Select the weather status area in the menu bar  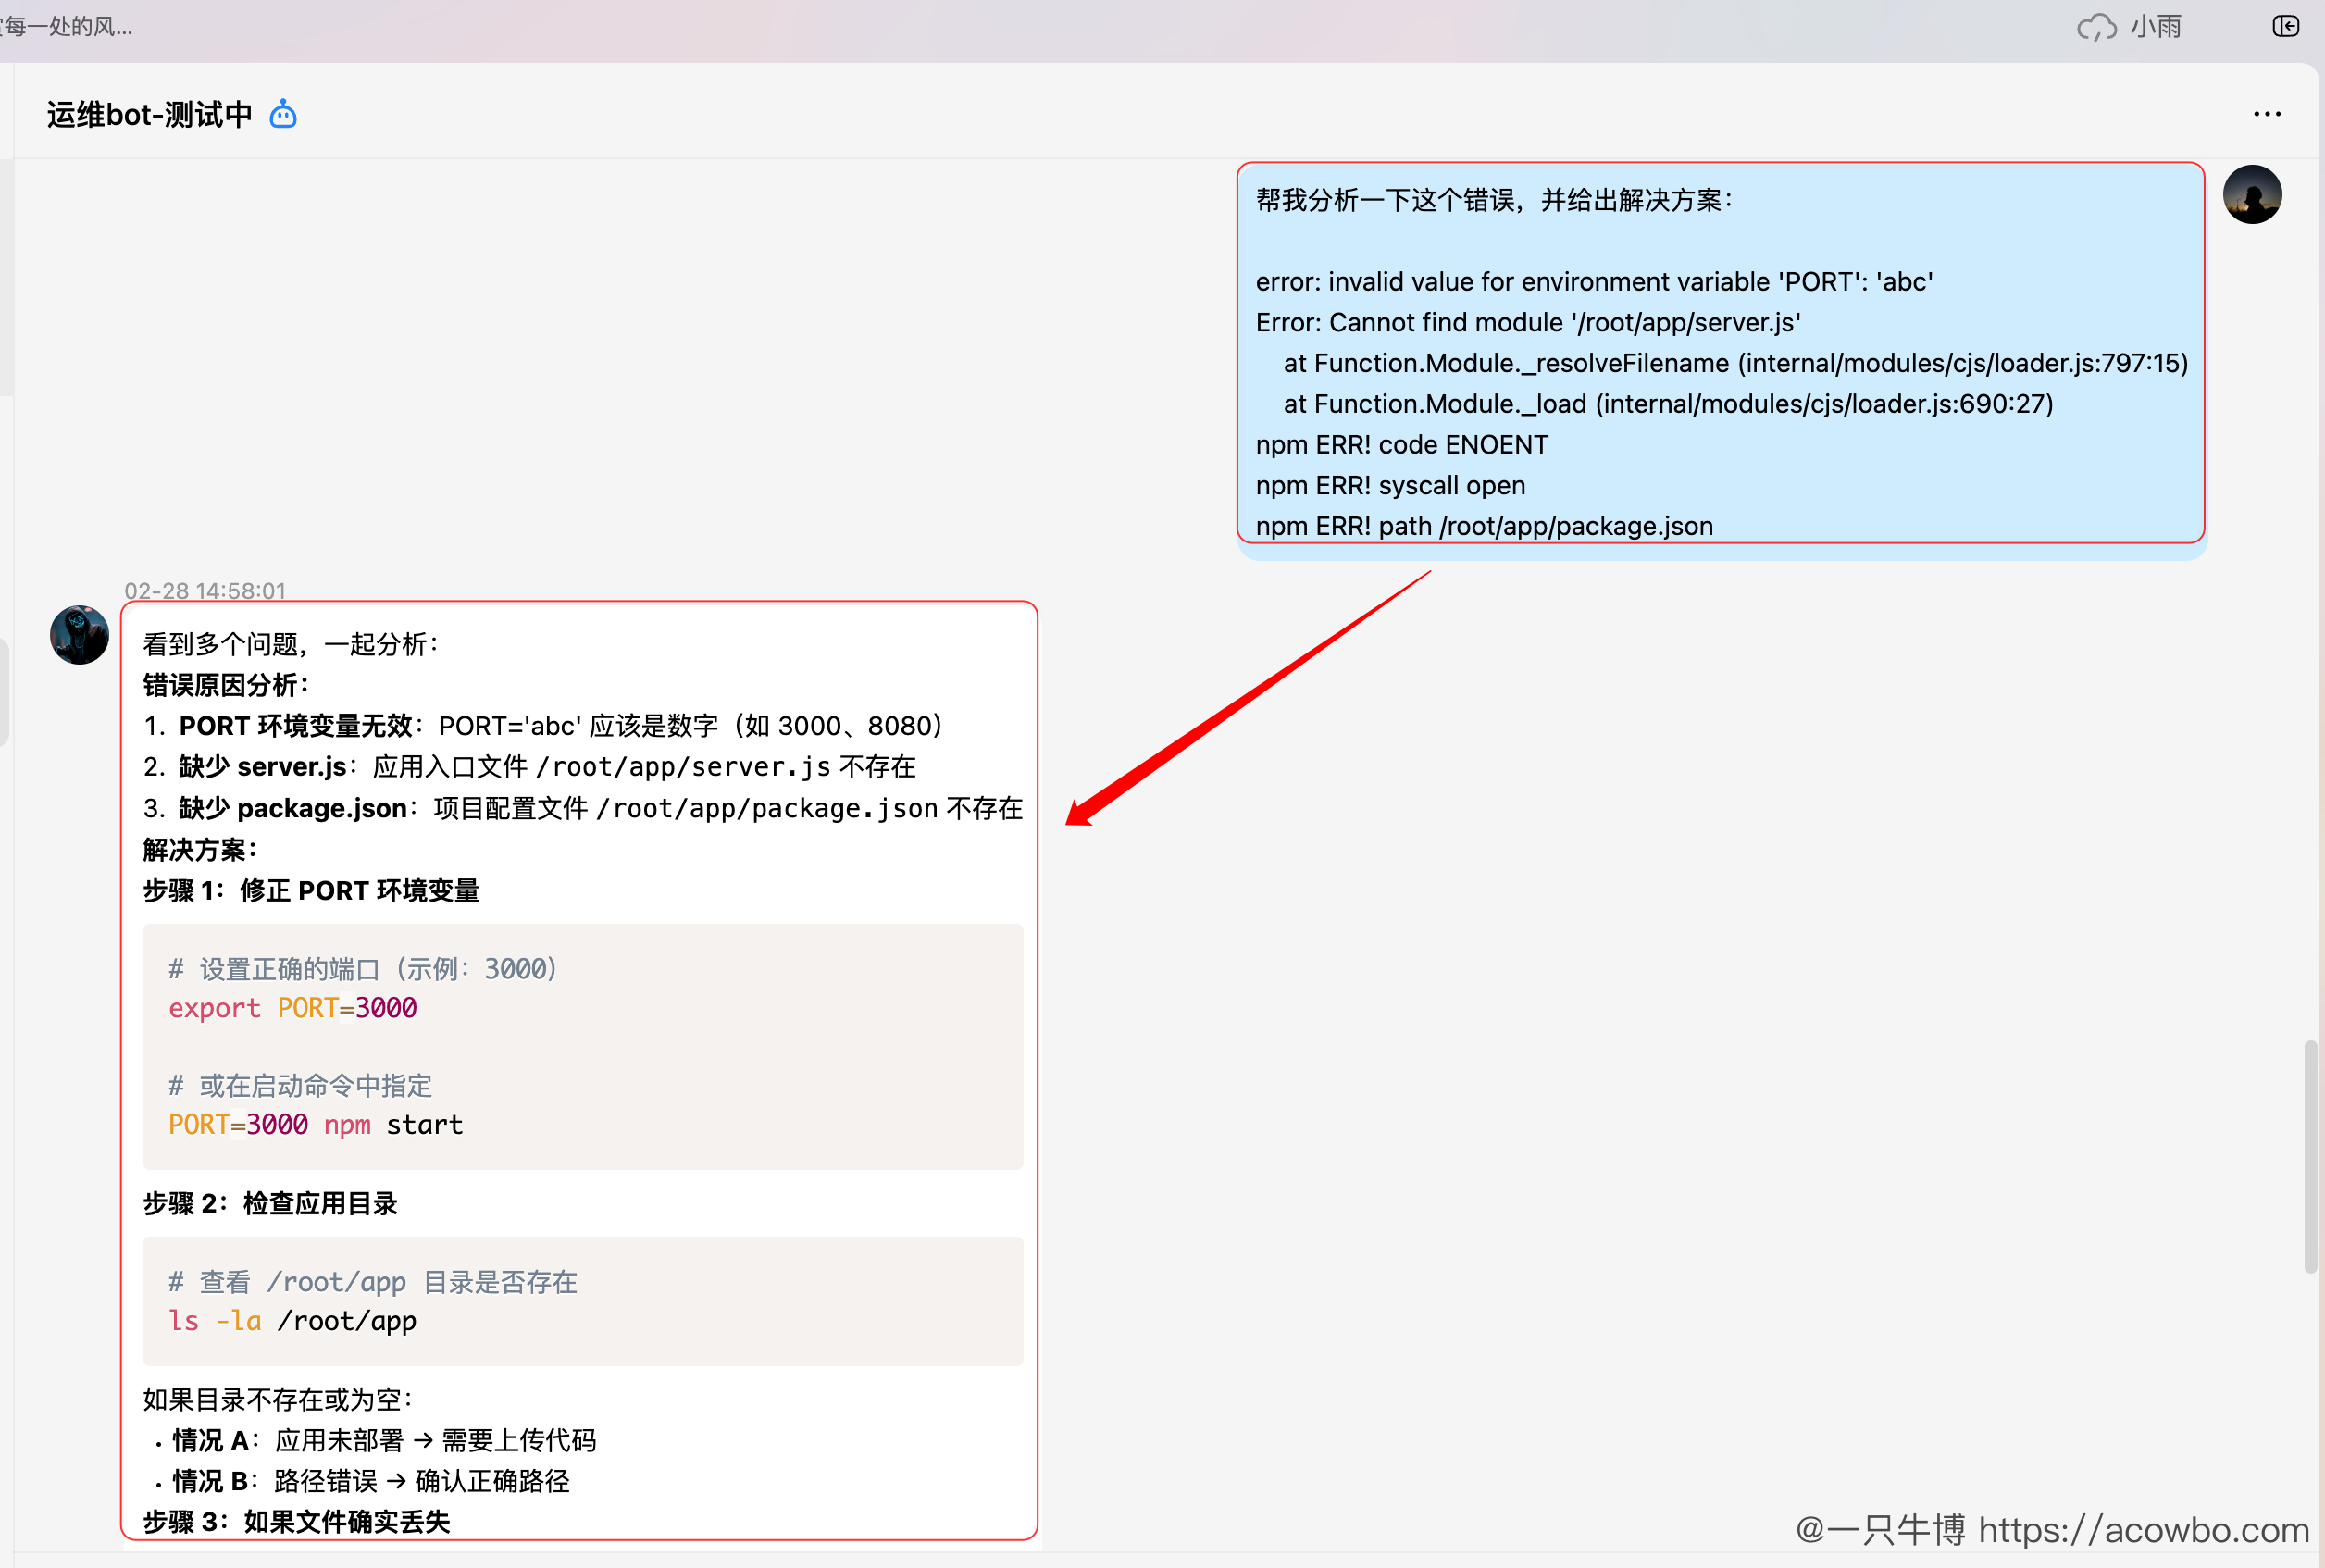2130,27
